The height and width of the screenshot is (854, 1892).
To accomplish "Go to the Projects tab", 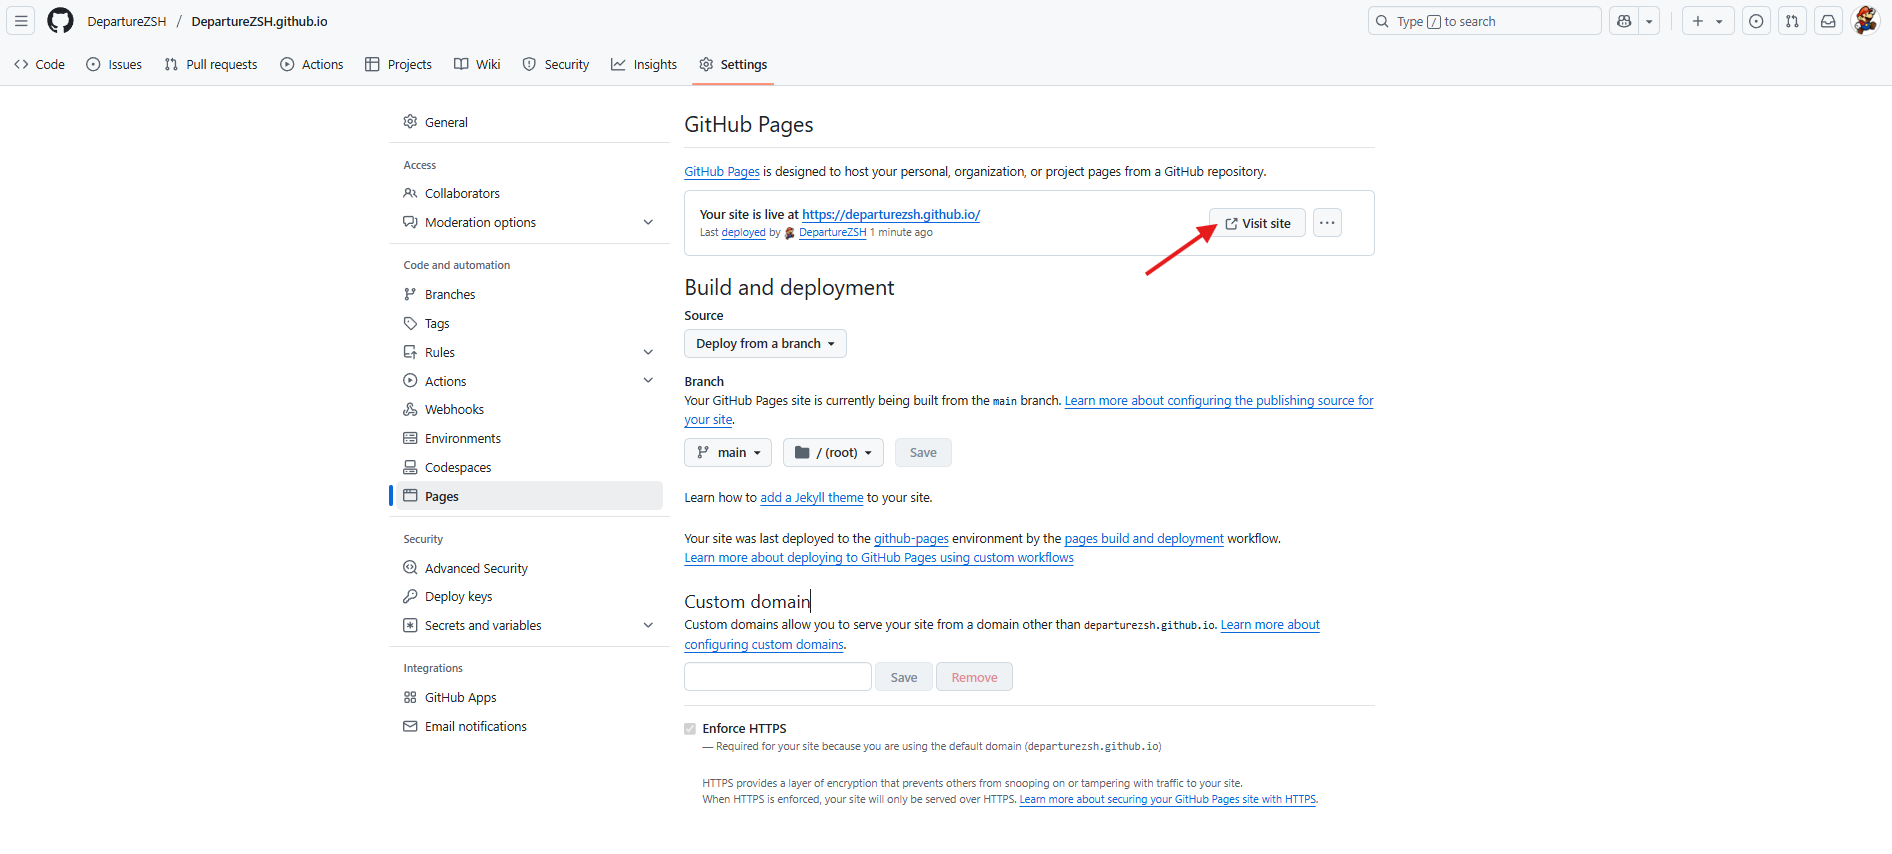I will tap(398, 64).
